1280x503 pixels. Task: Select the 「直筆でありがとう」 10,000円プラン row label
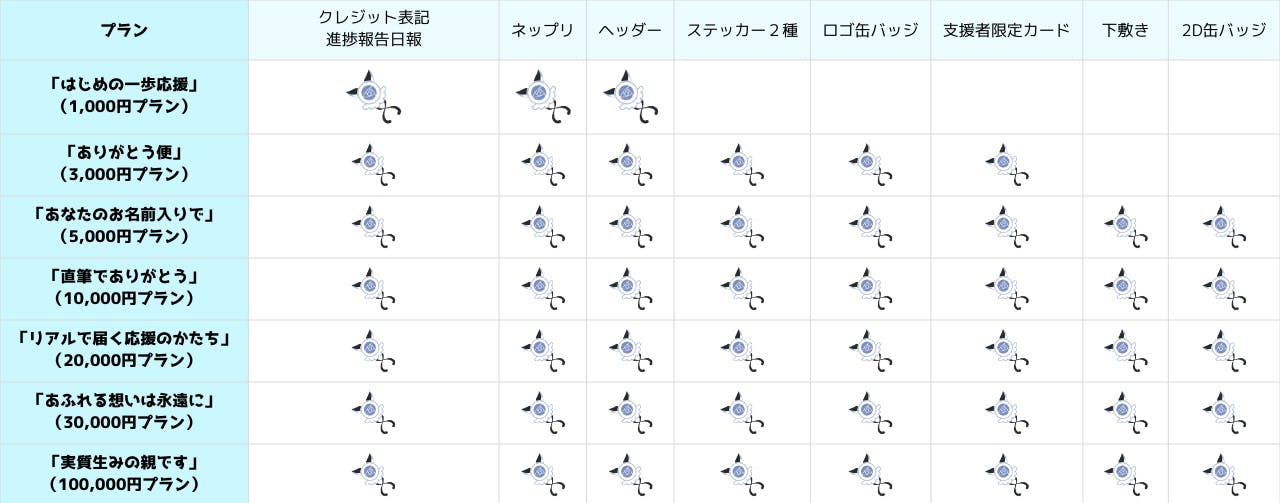tap(124, 288)
